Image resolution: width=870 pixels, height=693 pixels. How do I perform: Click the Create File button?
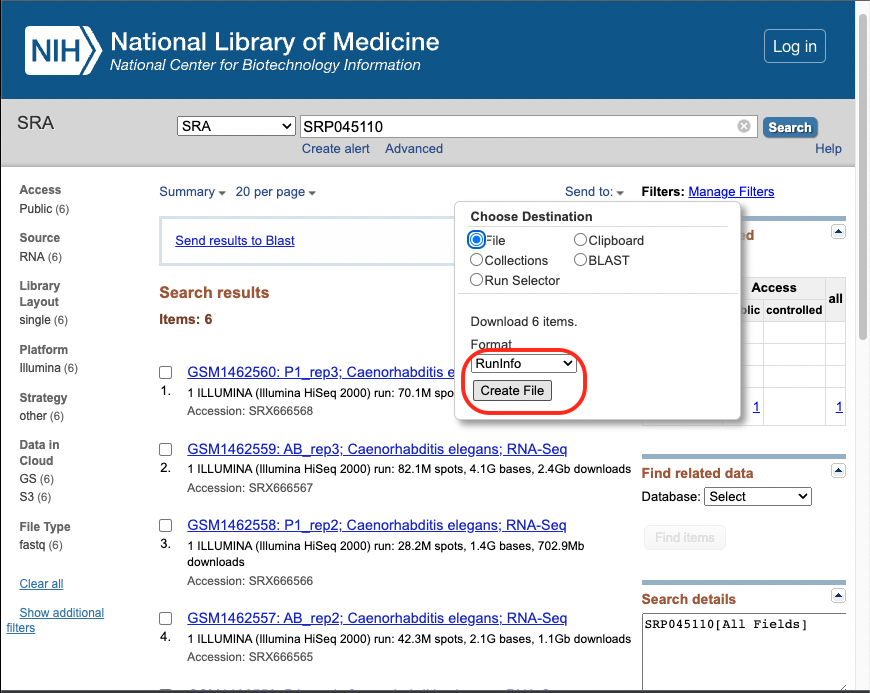pyautogui.click(x=512, y=391)
